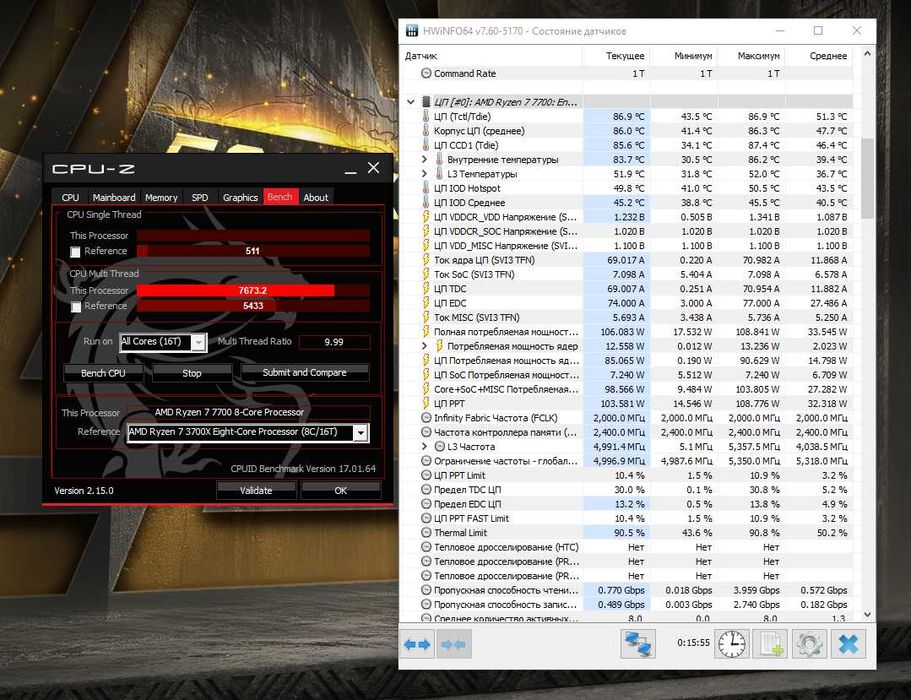Viewport: 911px width, 700px height.
Task: Click circle icon beside Тепловое дросселирование (HTC)
Action: coord(426,547)
